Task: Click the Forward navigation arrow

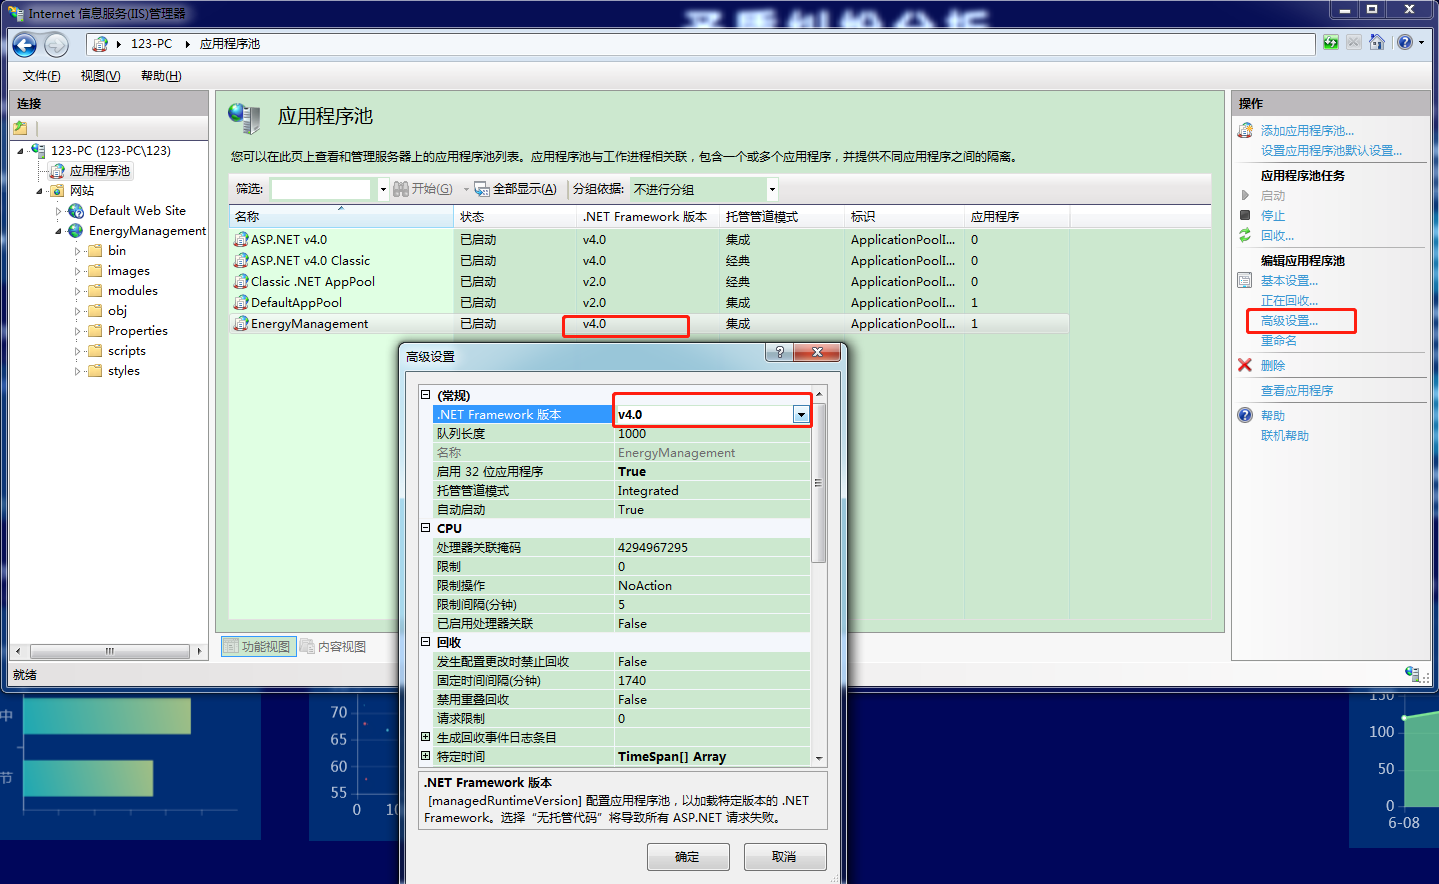Action: click(56, 44)
